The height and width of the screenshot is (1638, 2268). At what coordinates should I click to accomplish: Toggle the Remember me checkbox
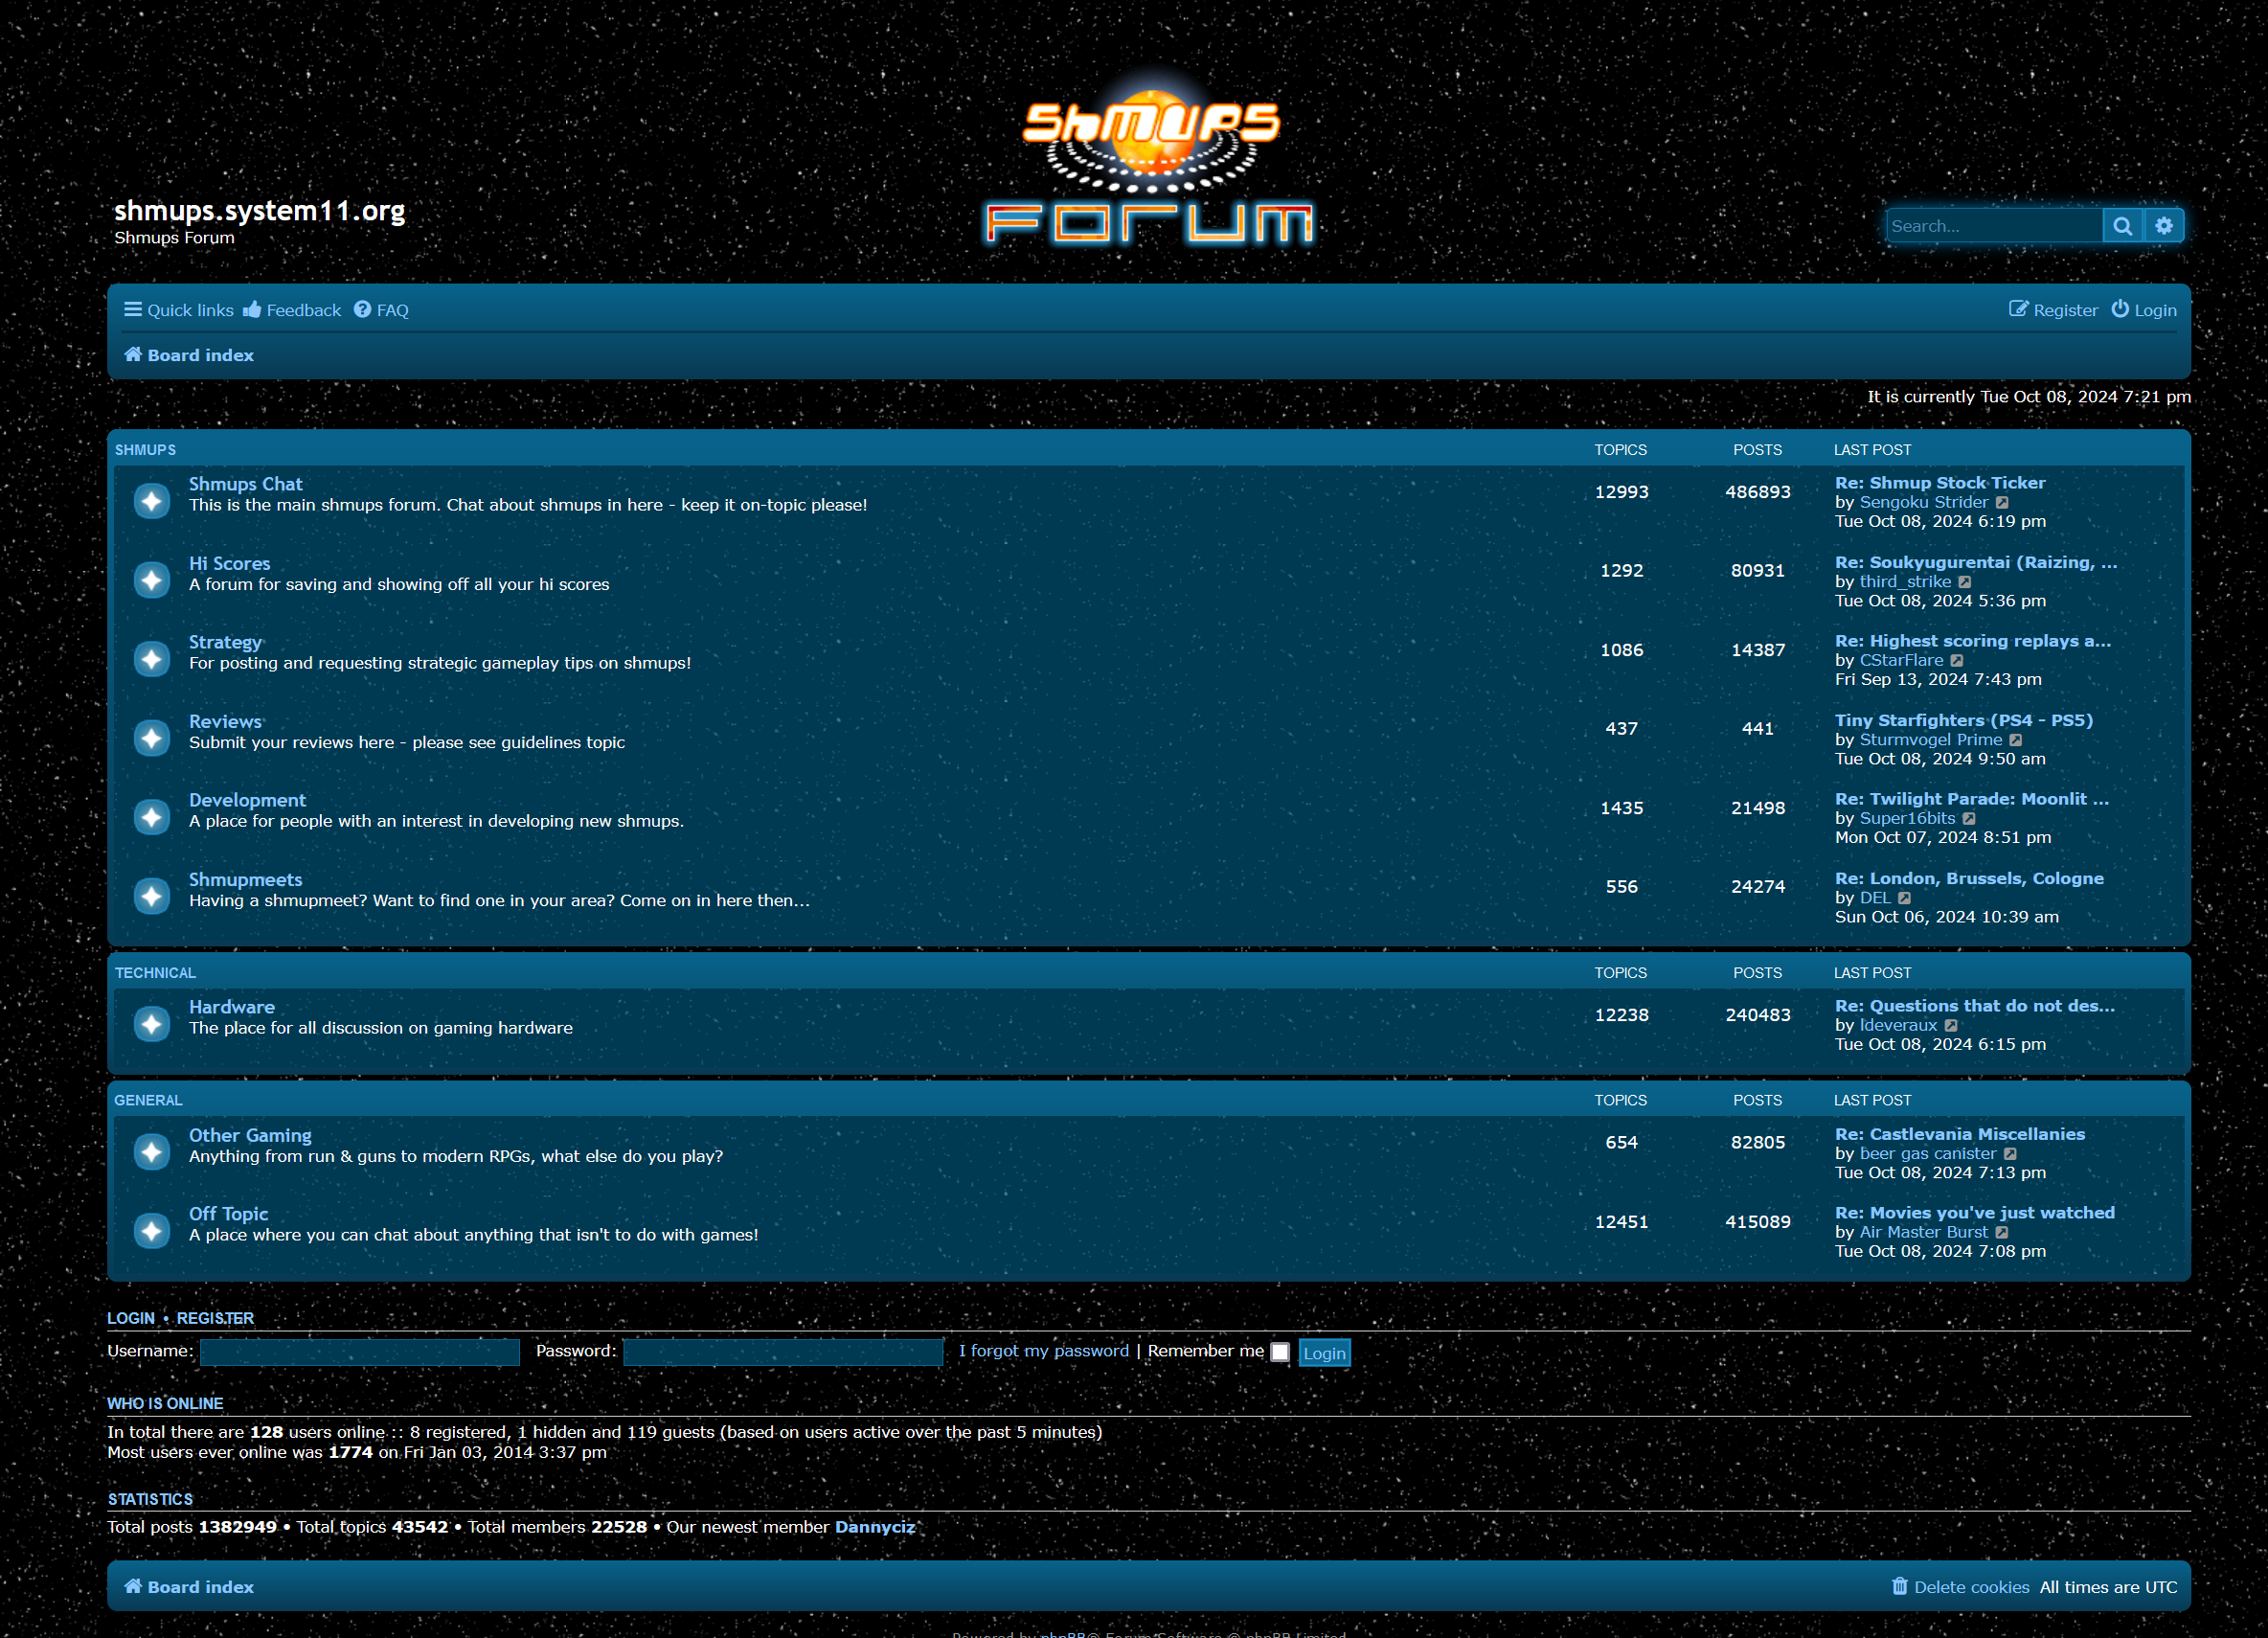1280,1352
